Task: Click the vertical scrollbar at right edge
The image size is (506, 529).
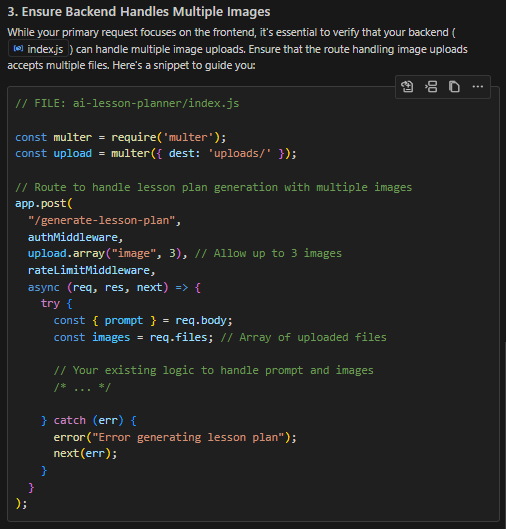Action: pyautogui.click(x=505, y=435)
